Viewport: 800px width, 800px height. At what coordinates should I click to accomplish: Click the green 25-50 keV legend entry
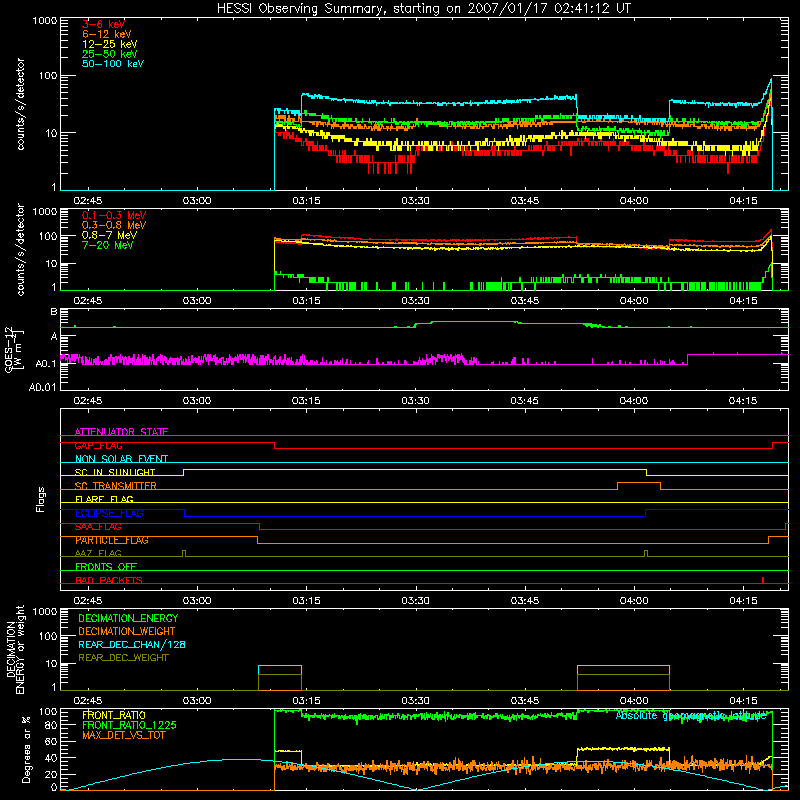[x=110, y=54]
